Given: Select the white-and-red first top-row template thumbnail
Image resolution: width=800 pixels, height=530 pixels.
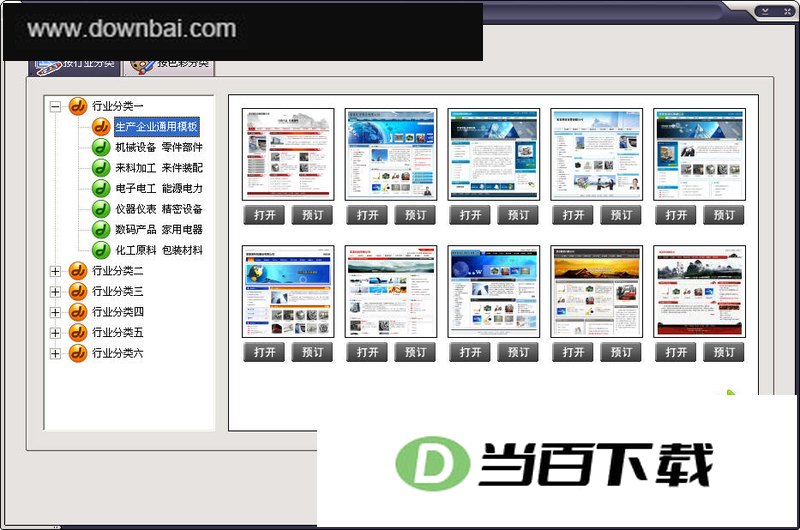Looking at the screenshot, I should tap(288, 154).
